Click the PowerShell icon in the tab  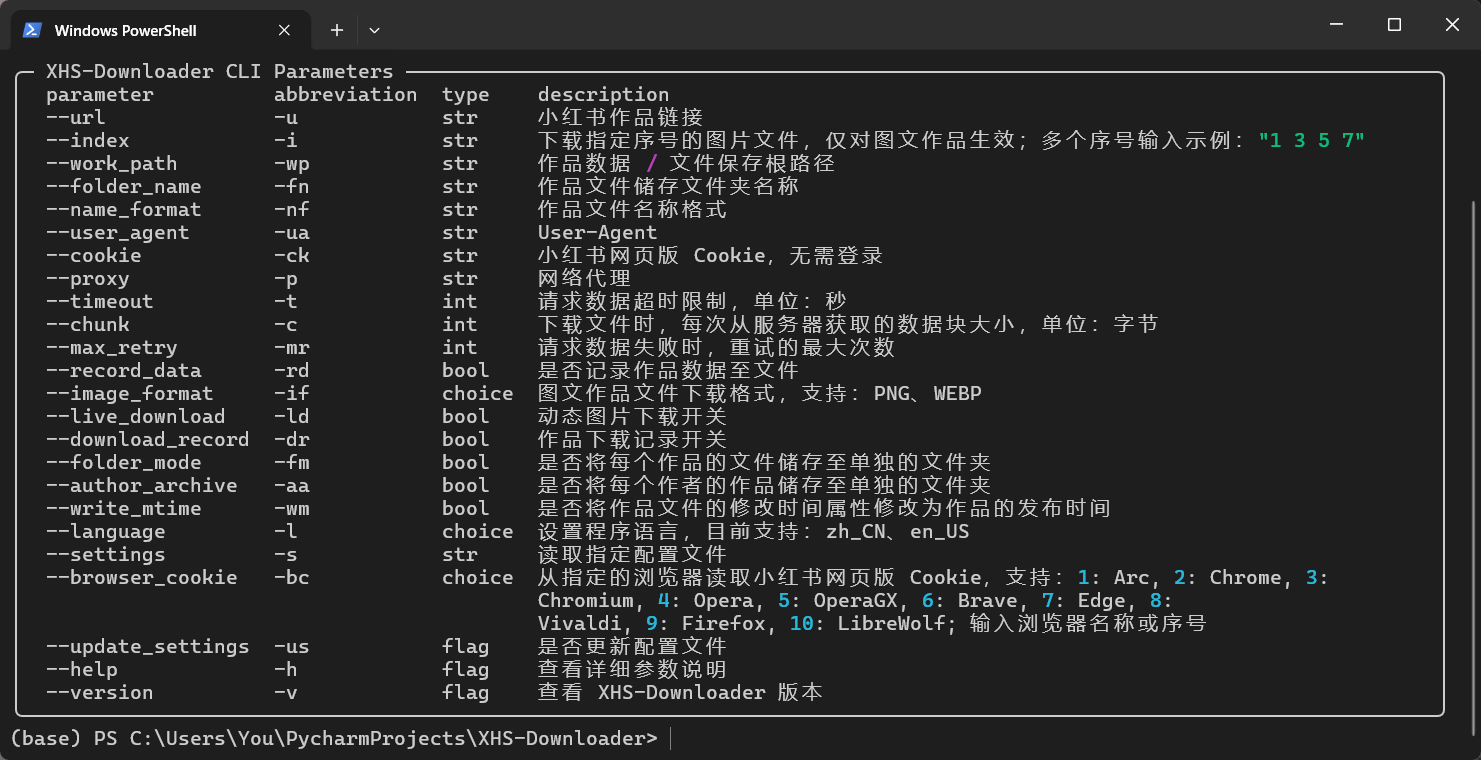(32, 30)
